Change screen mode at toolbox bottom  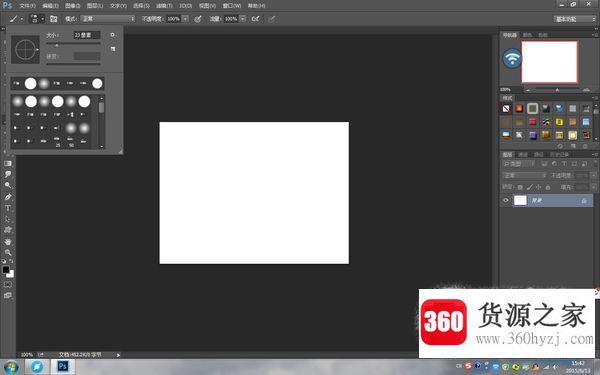[x=8, y=295]
